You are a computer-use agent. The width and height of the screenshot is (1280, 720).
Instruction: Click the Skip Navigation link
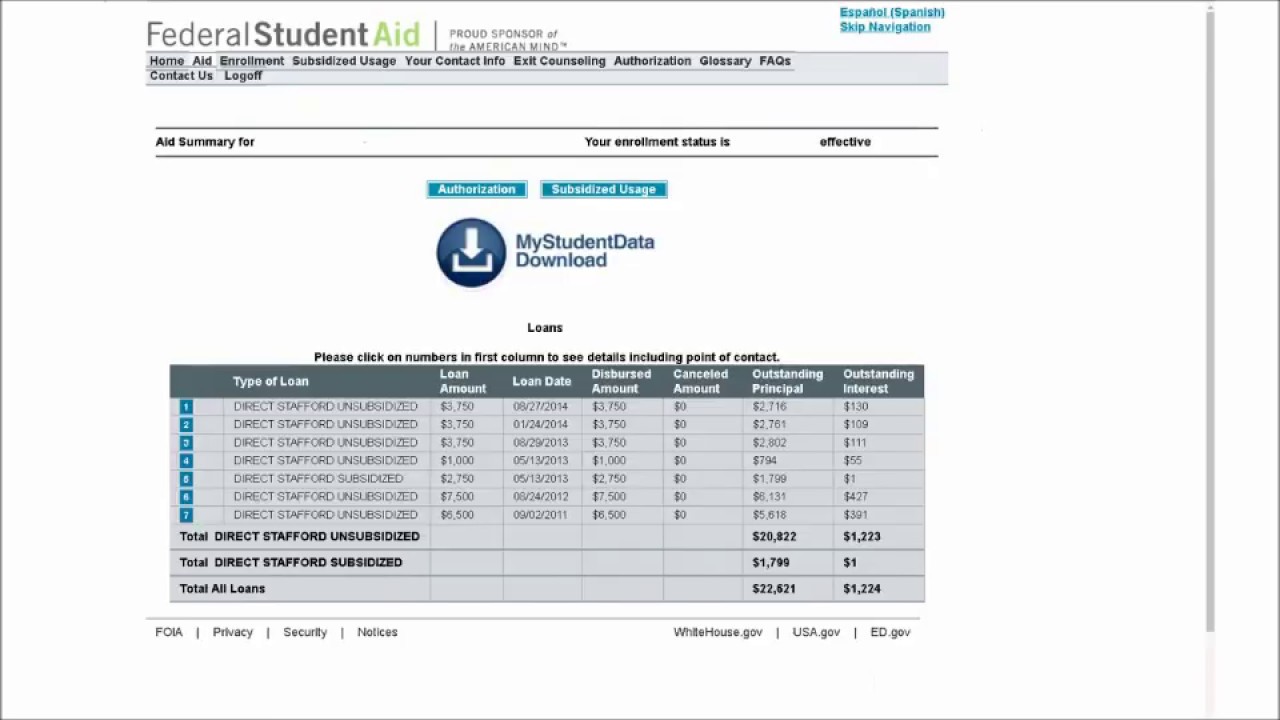pyautogui.click(x=885, y=27)
